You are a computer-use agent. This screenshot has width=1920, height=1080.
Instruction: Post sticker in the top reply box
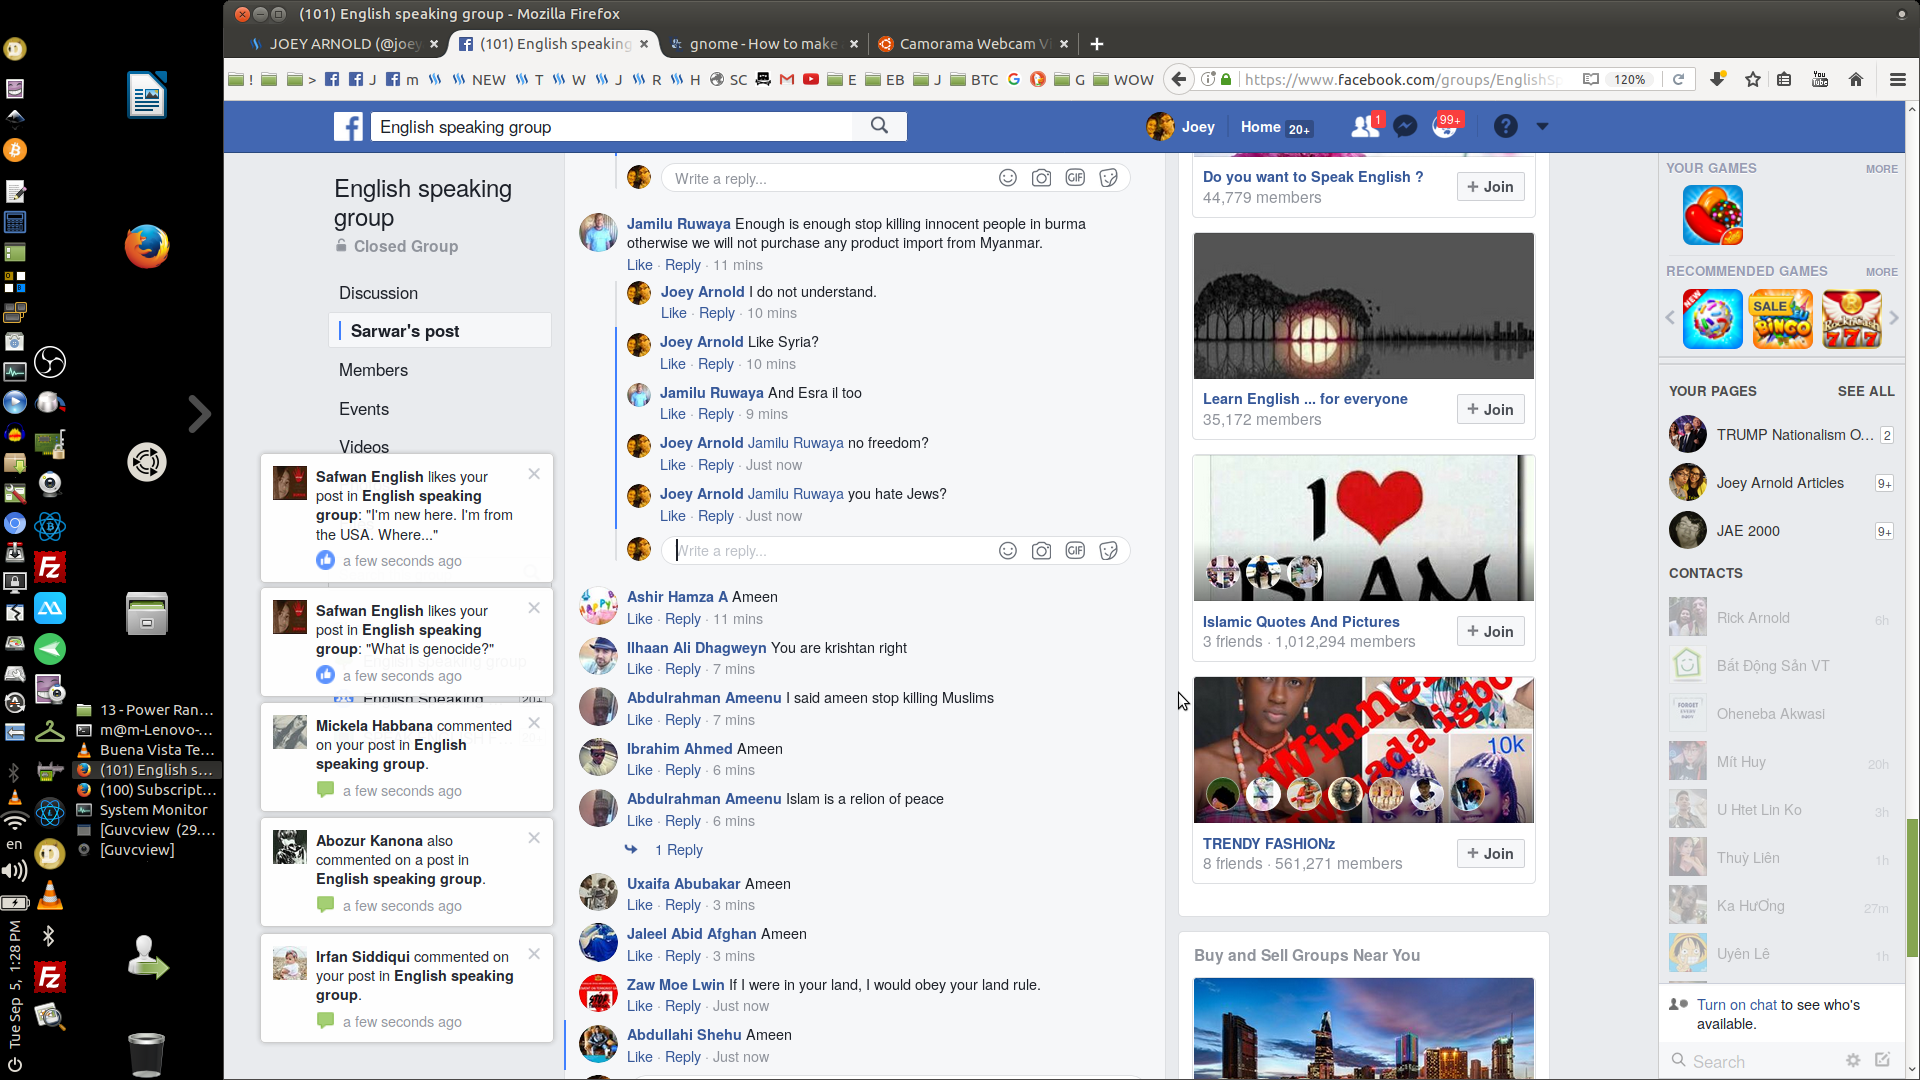coord(1108,178)
